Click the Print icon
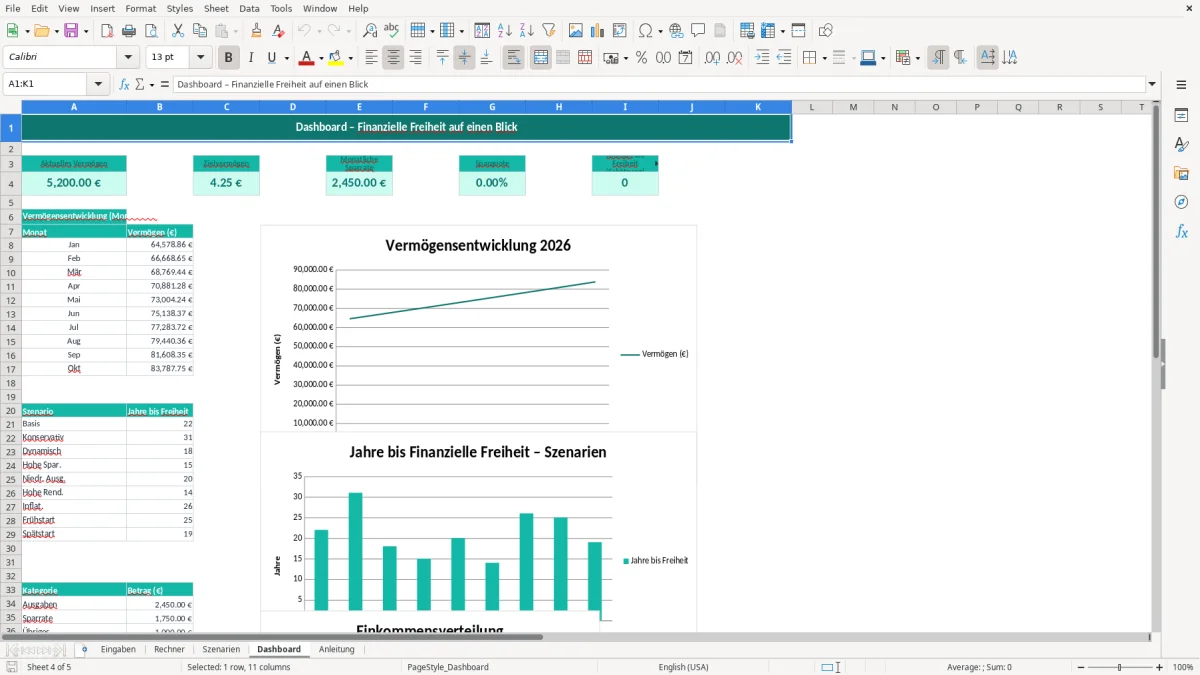This screenshot has width=1200, height=675. coord(129,31)
